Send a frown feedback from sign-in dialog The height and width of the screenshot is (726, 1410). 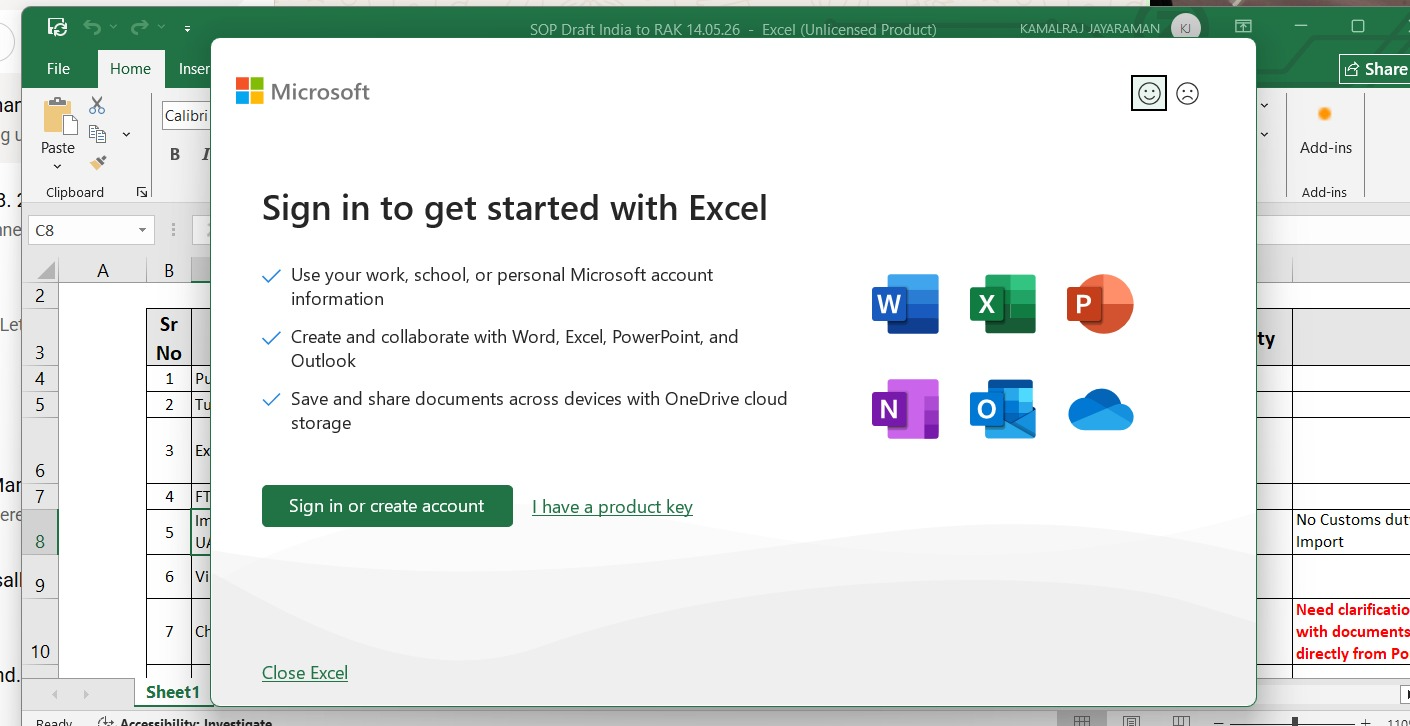pos(1187,93)
